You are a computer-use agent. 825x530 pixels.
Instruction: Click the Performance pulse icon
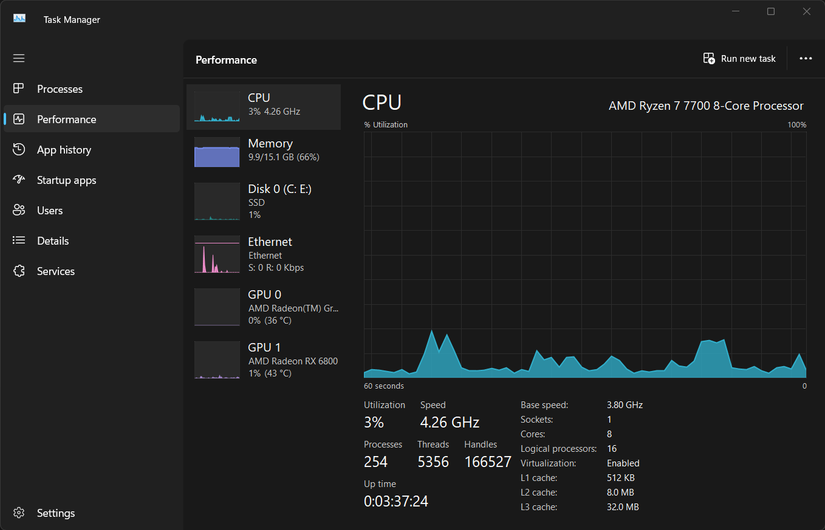pyautogui.click(x=19, y=119)
